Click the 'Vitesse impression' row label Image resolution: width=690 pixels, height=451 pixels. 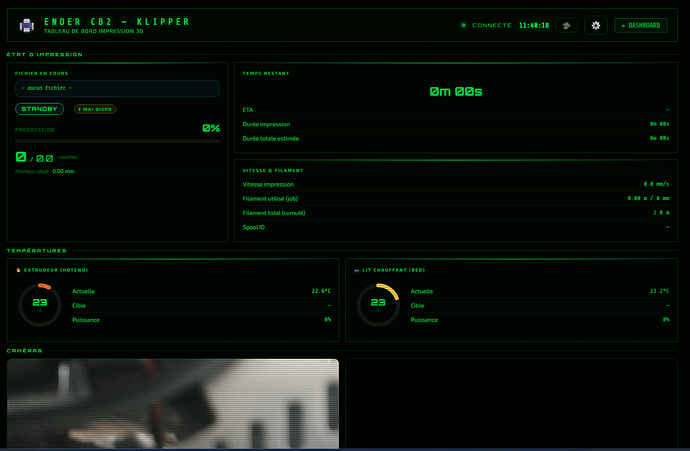pos(268,184)
